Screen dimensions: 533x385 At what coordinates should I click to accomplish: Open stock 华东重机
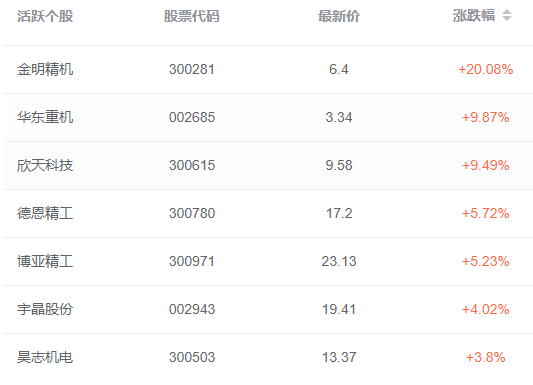[45, 117]
